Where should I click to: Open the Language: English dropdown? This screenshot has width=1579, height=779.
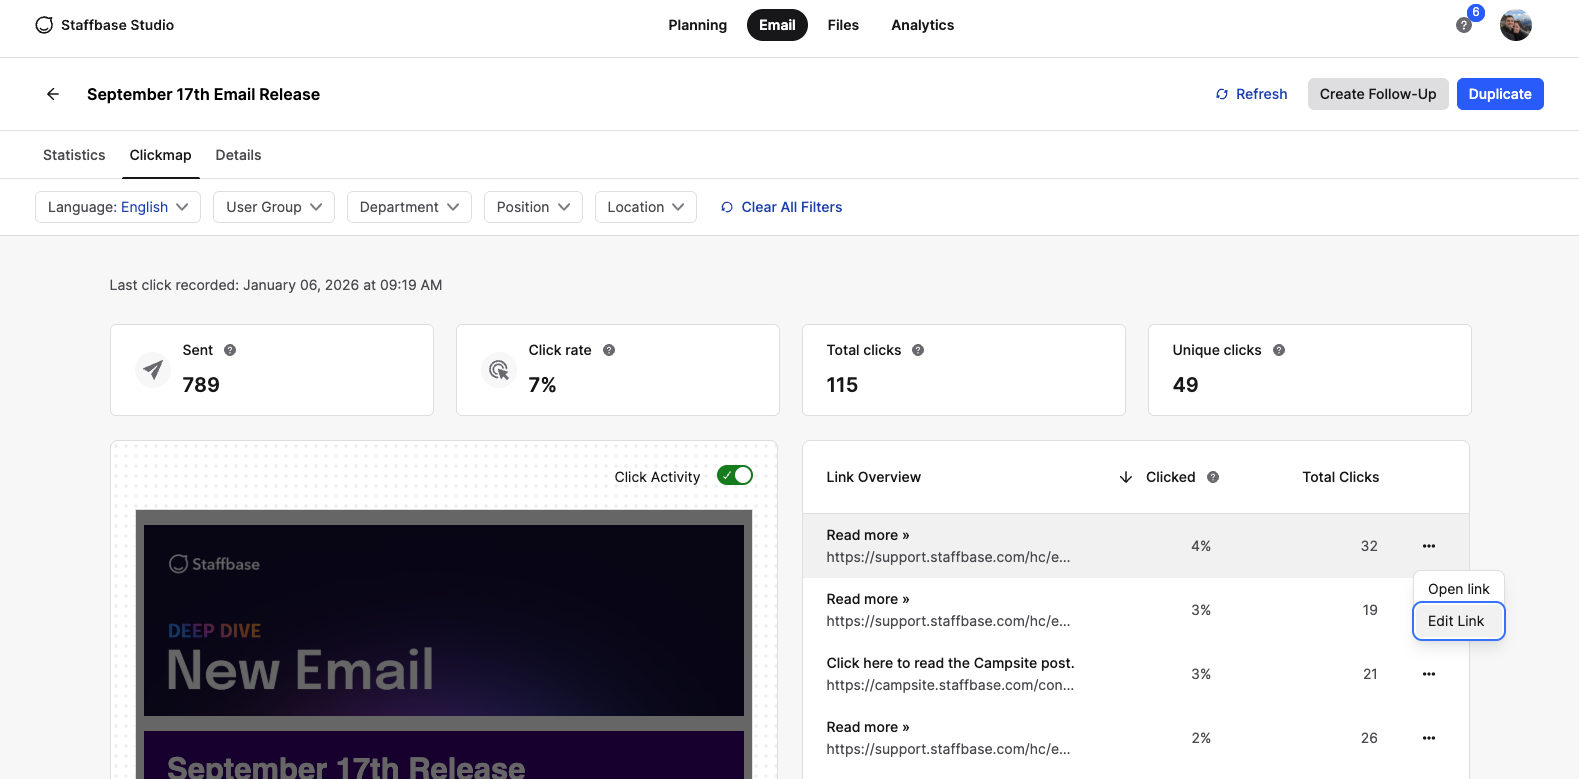(118, 207)
